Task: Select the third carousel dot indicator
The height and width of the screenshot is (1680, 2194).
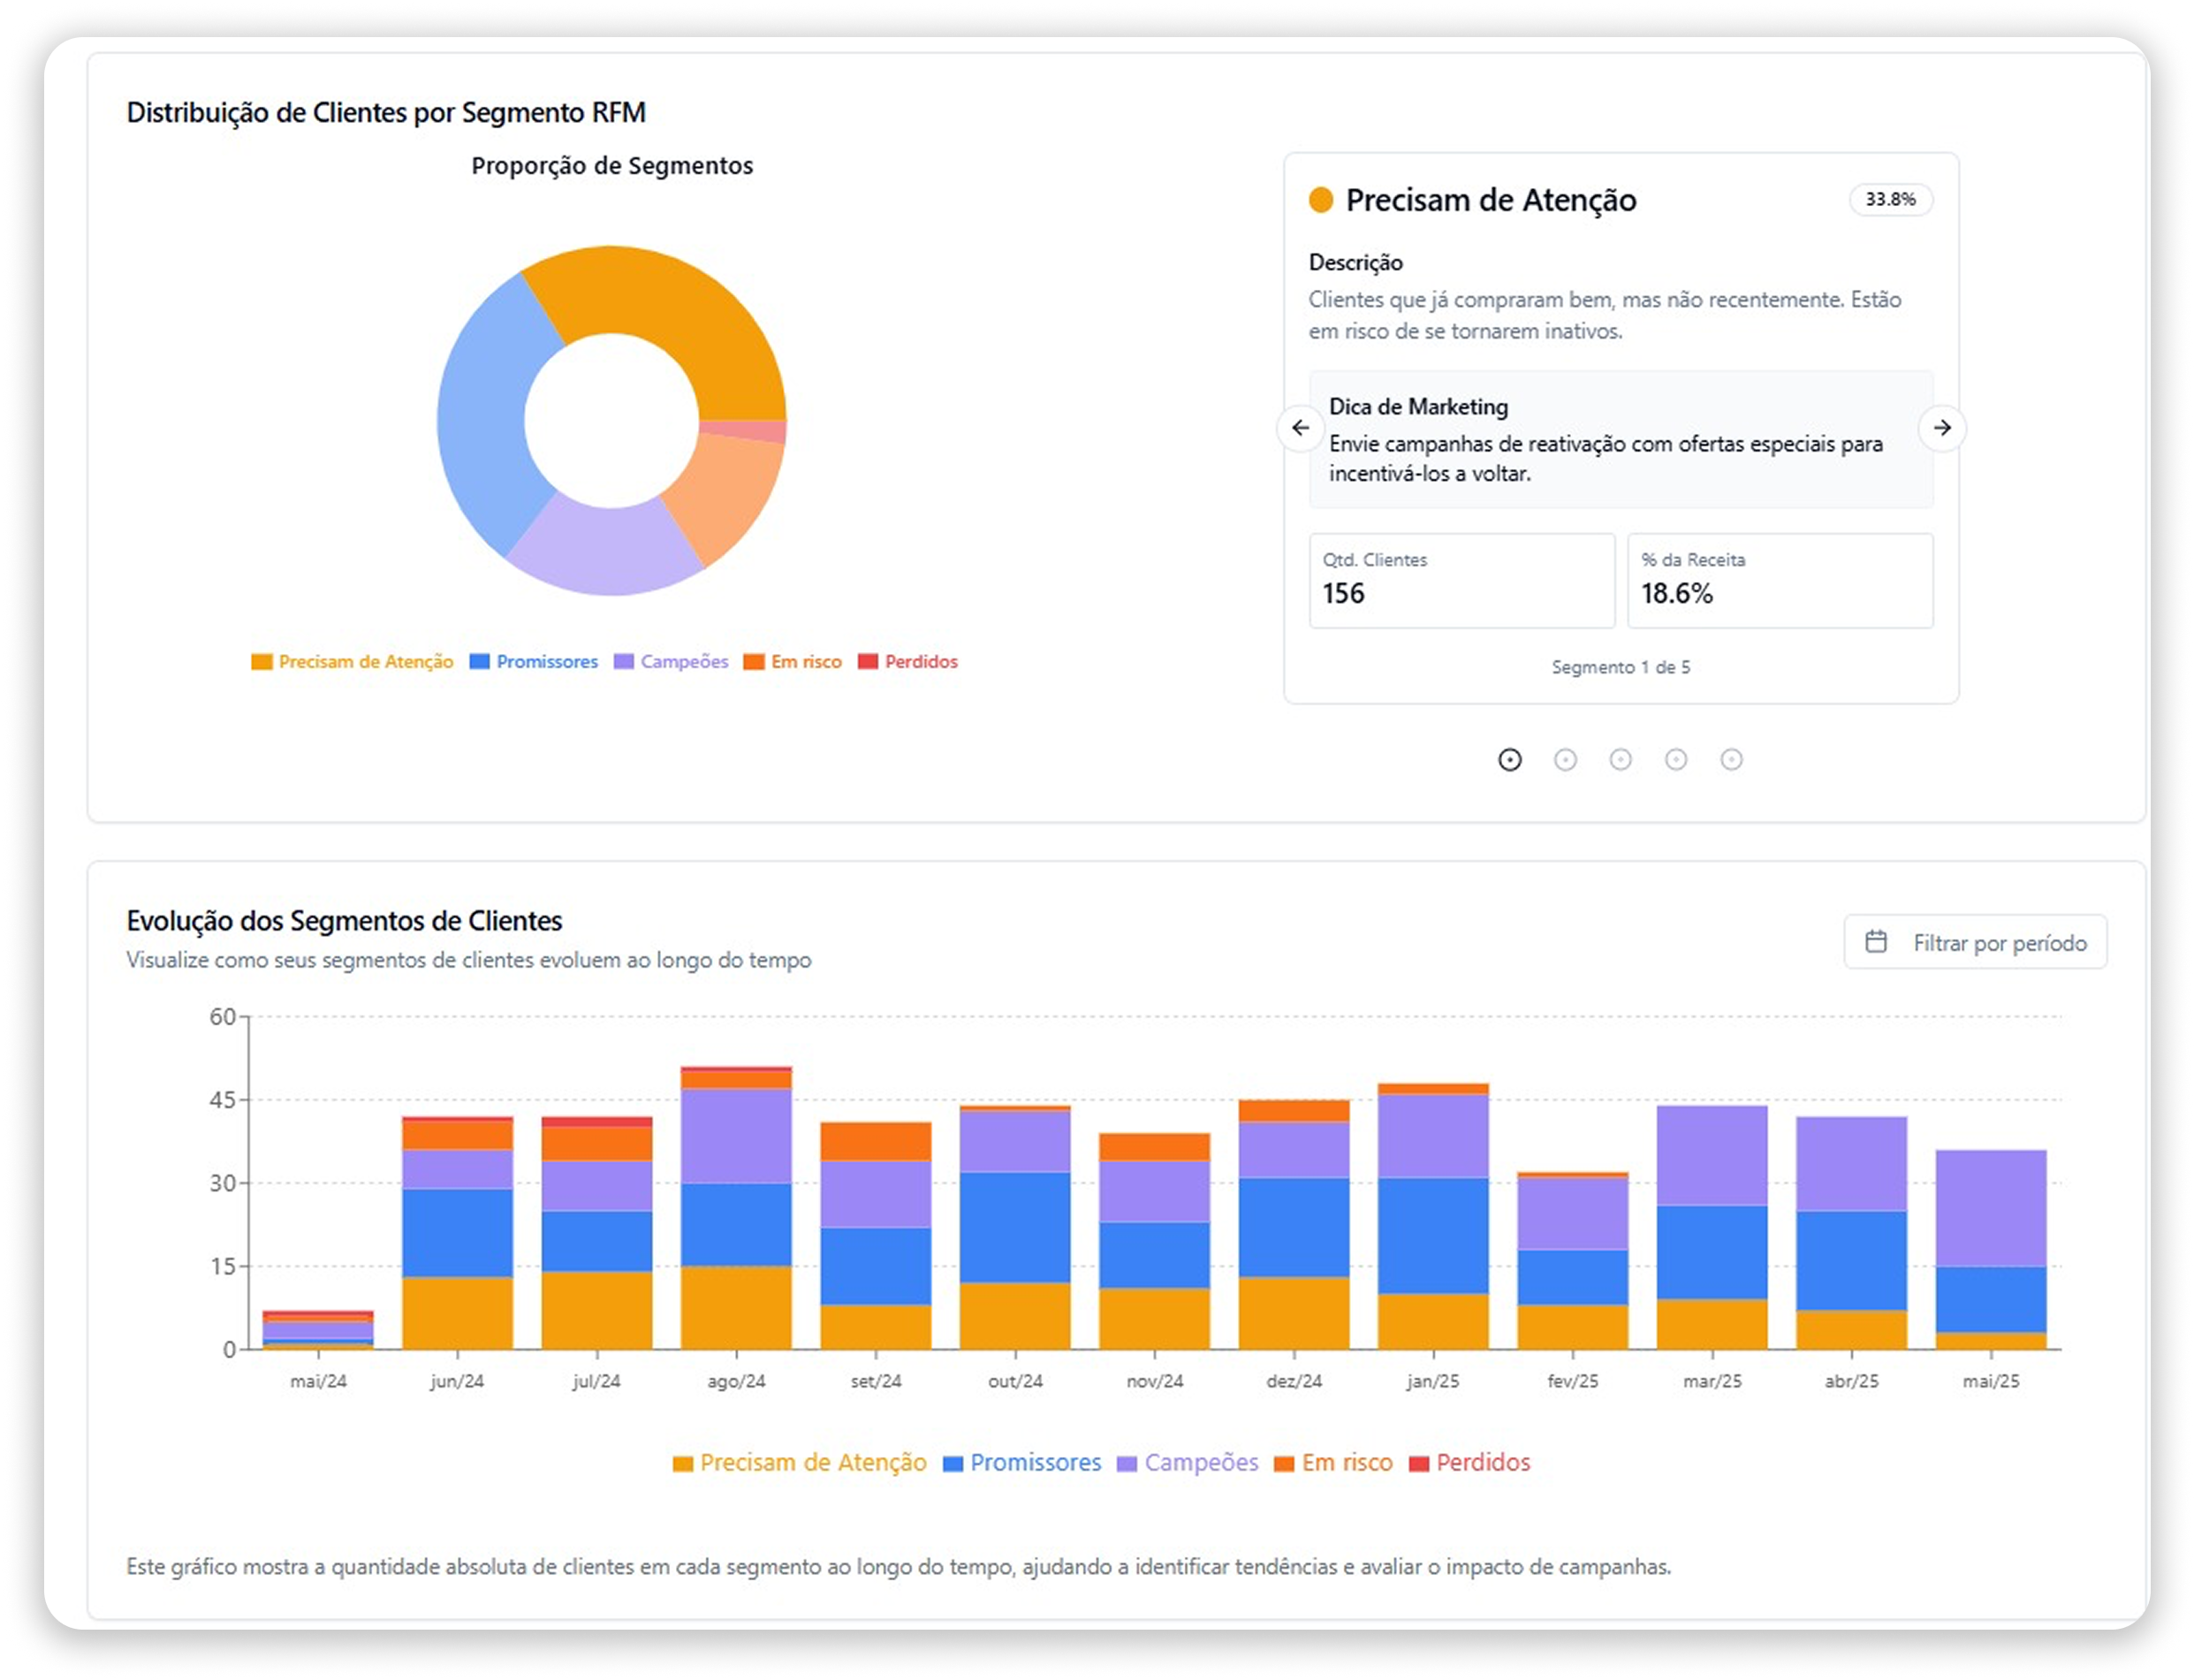Action: coord(1620,760)
